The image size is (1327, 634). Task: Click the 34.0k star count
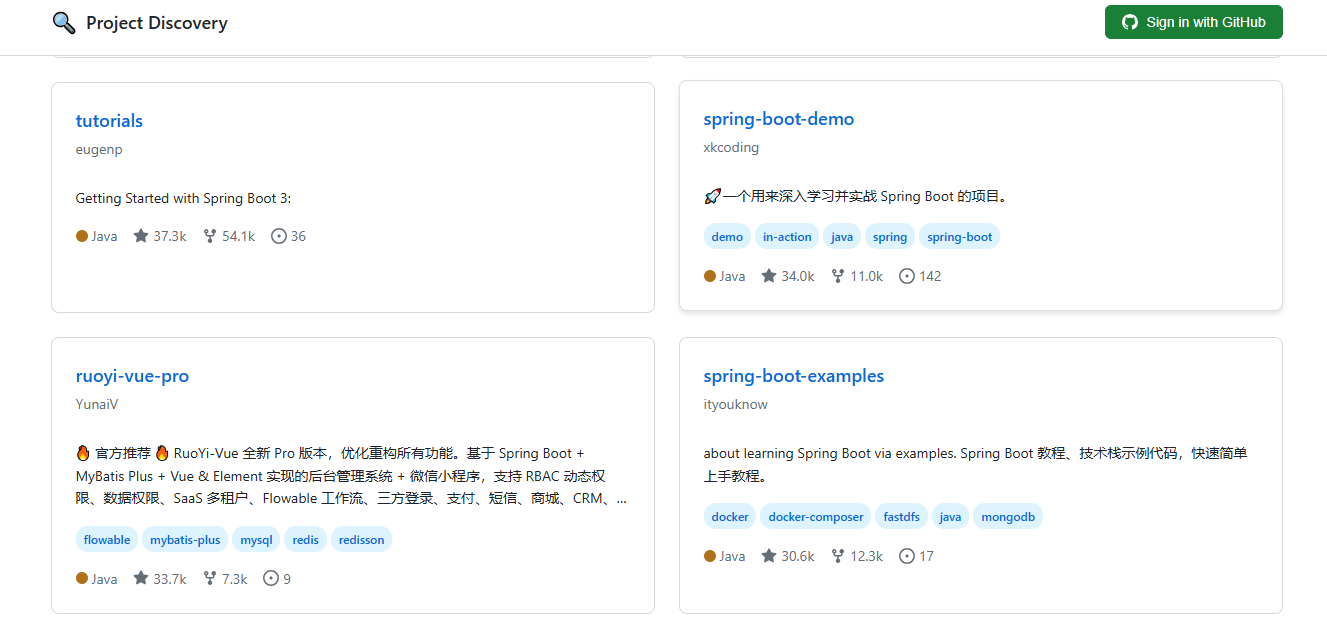[x=798, y=276]
